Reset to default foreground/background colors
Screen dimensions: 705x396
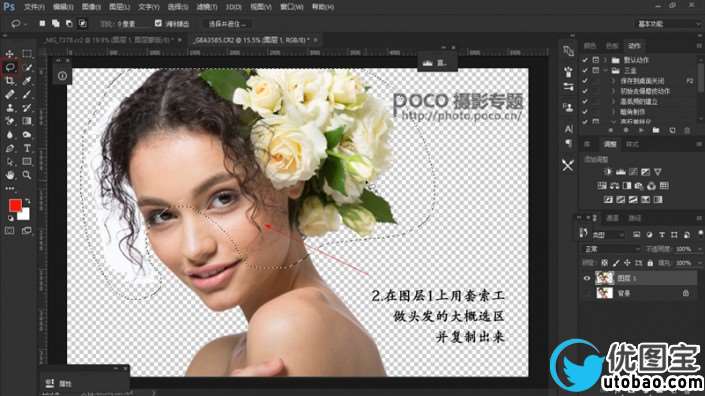[10, 218]
